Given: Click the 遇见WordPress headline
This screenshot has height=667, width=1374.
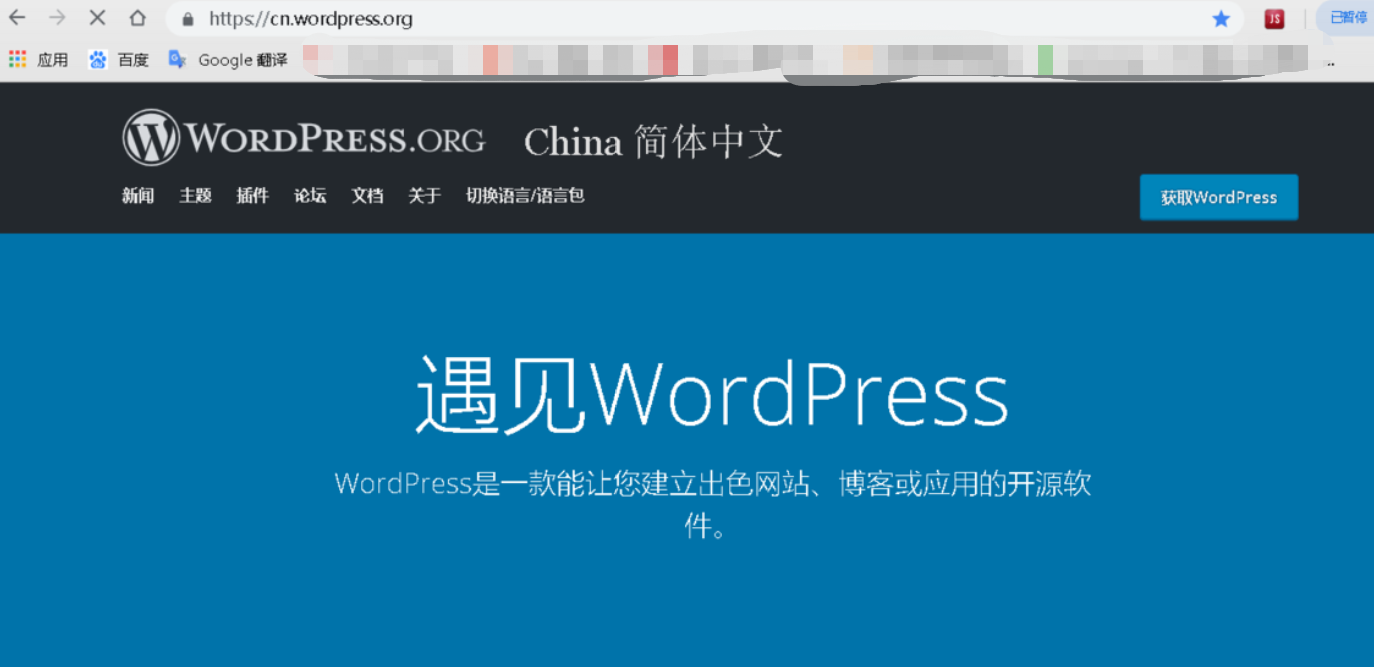Looking at the screenshot, I should click(712, 394).
